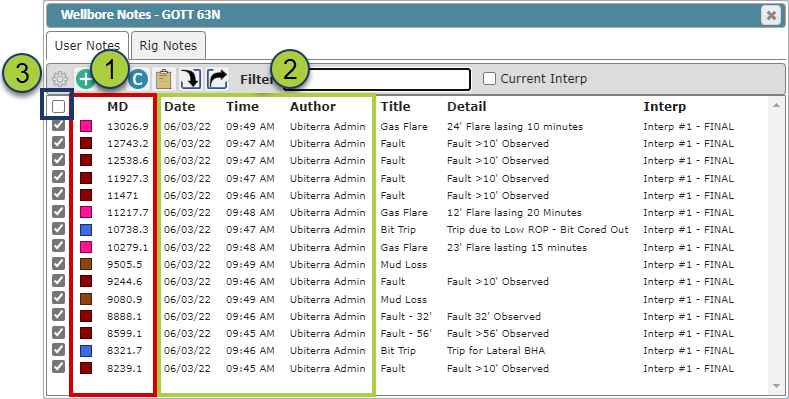Sort by the MD column header
This screenshot has width=789, height=399.
tap(118, 107)
